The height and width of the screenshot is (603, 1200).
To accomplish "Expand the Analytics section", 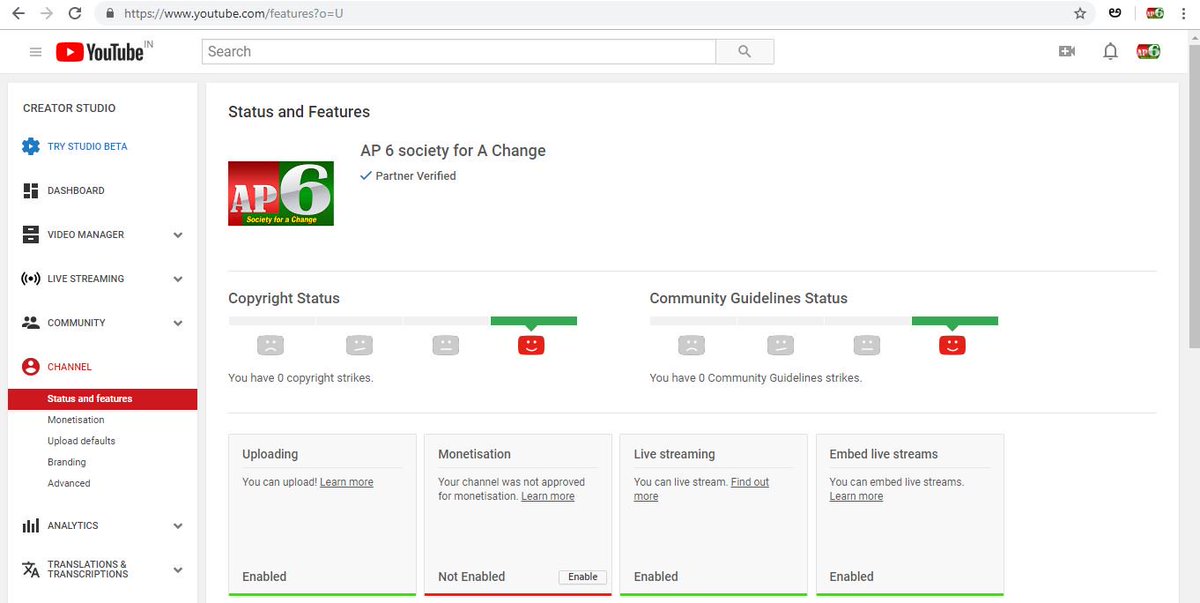I will (178, 526).
